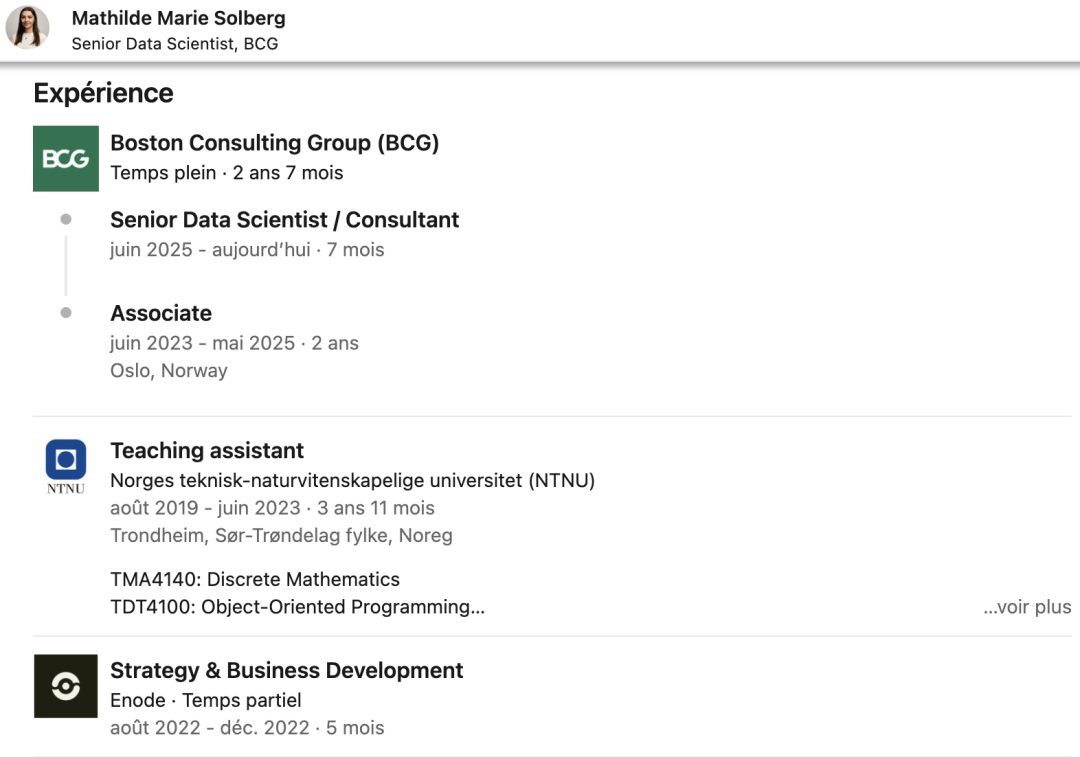Open the profile photo thumbnail in header

pyautogui.click(x=28, y=28)
